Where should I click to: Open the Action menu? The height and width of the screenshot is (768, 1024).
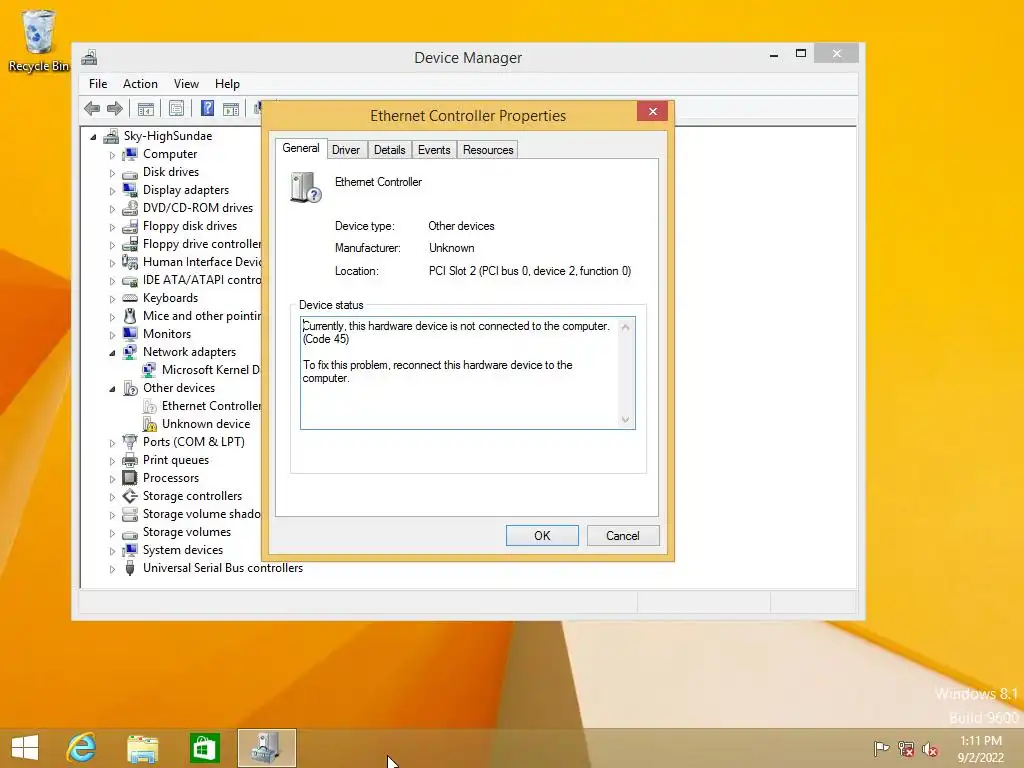click(x=140, y=84)
